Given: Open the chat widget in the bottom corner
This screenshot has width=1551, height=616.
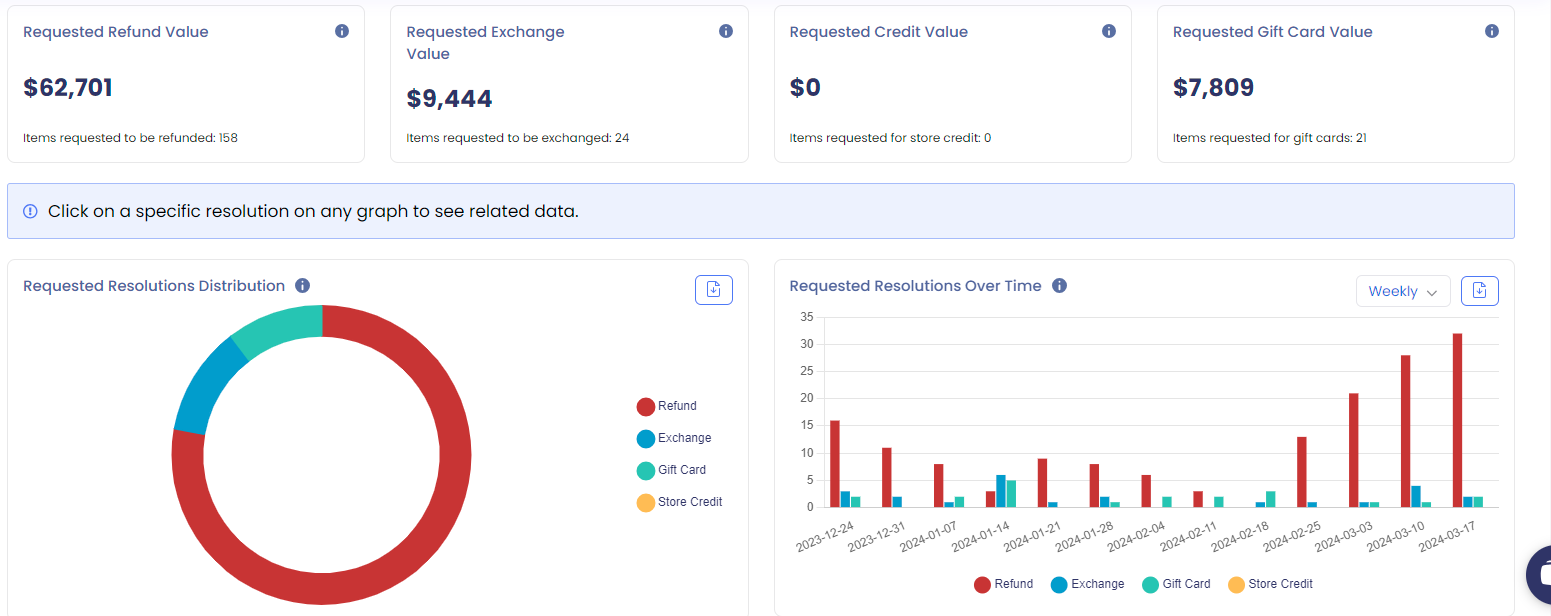Looking at the screenshot, I should tap(1540, 575).
